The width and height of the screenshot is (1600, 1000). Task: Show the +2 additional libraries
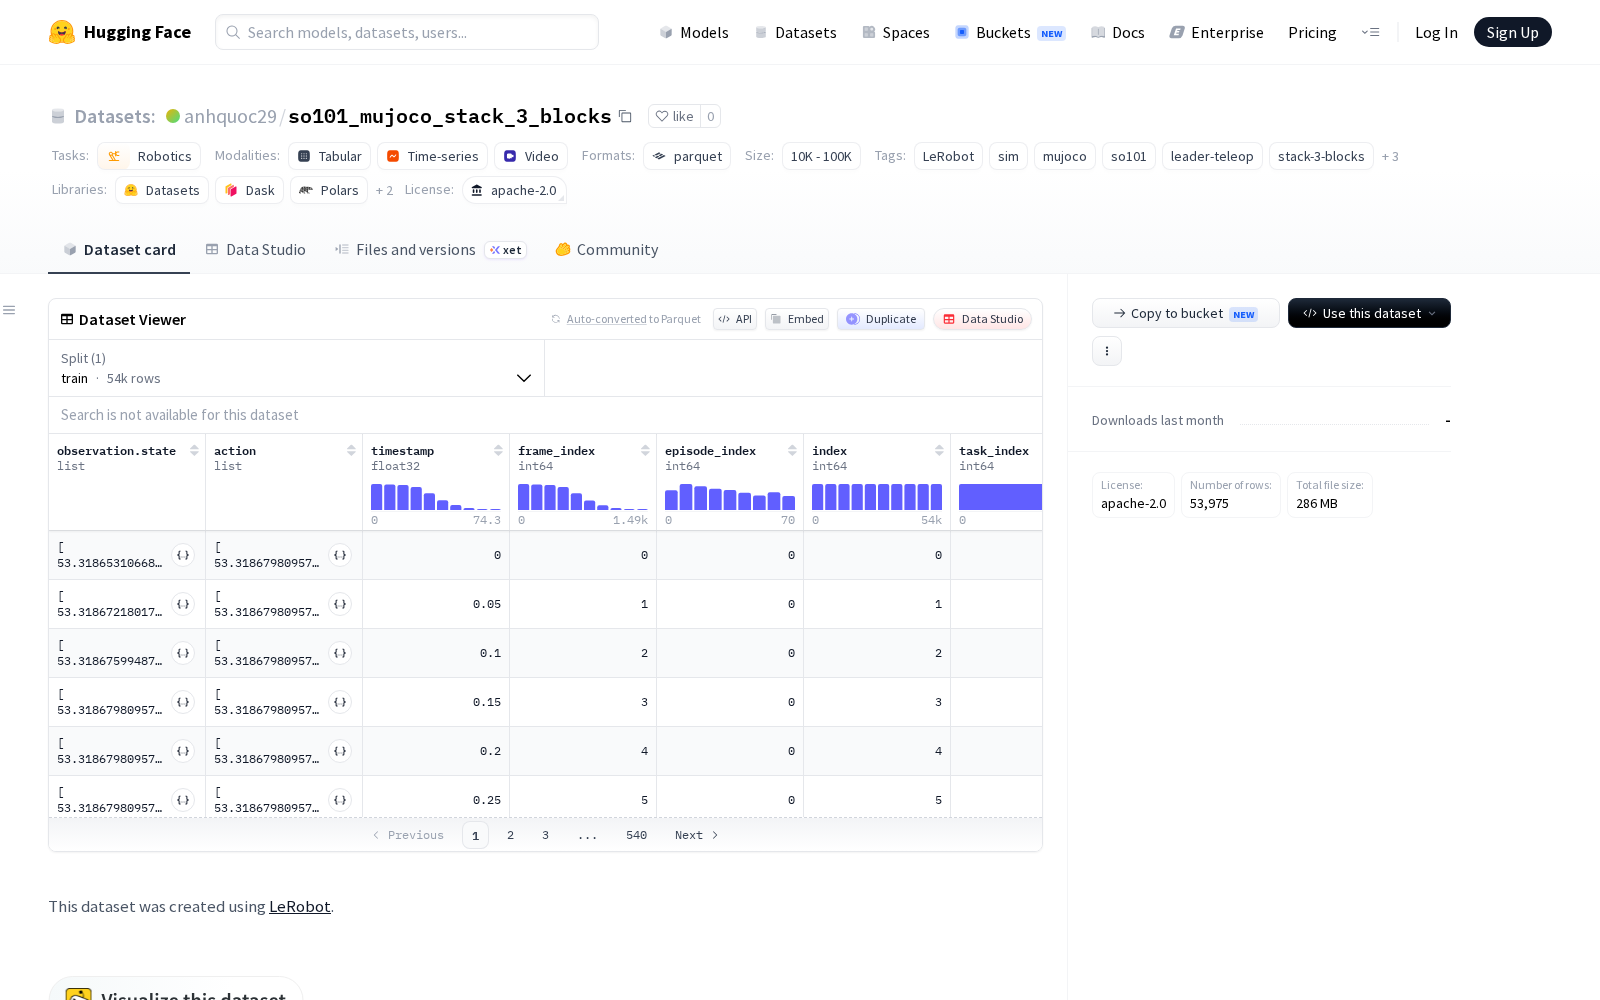384,191
